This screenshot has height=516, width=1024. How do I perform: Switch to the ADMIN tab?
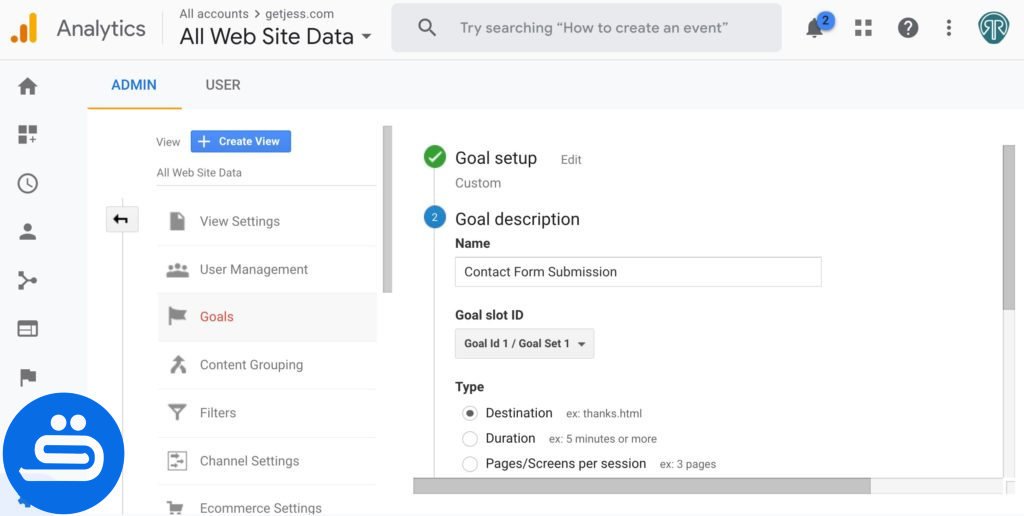134,85
